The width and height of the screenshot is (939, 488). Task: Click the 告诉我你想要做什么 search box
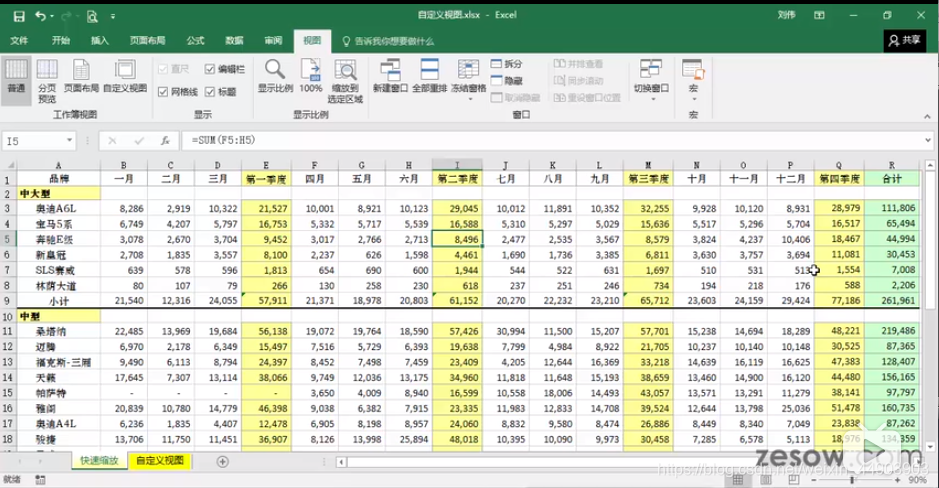[x=388, y=41]
